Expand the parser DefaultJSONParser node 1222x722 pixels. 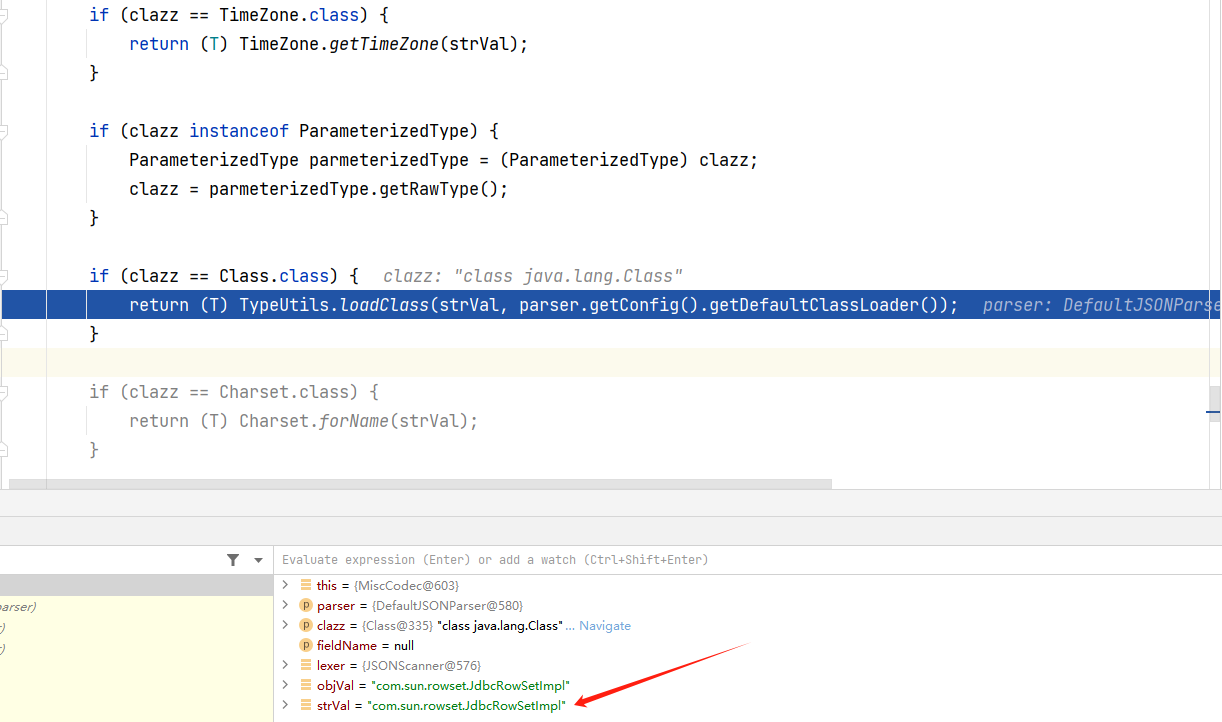[285, 605]
